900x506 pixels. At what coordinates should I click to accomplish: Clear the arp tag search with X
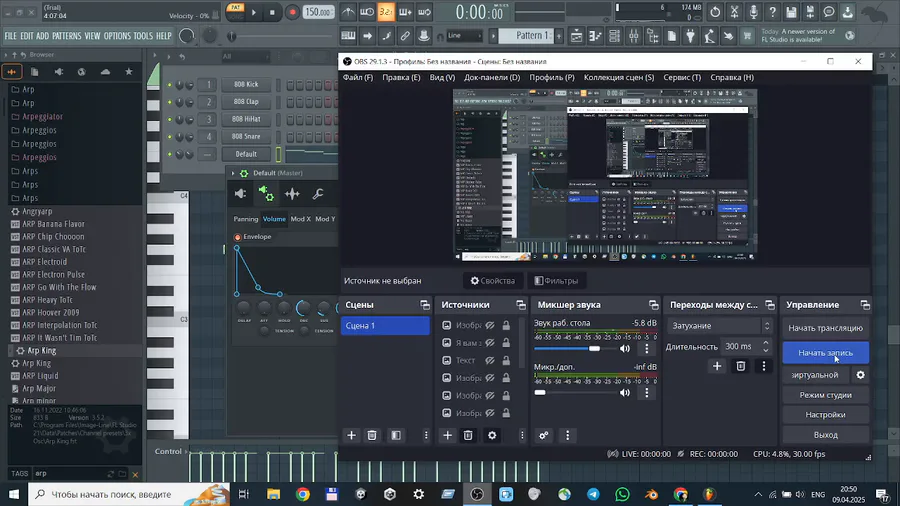click(x=135, y=474)
